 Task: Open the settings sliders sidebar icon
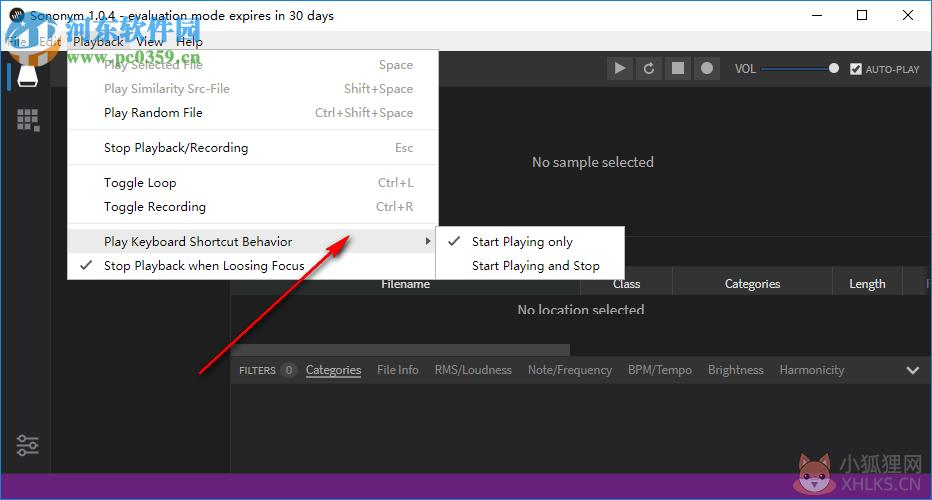pos(27,445)
